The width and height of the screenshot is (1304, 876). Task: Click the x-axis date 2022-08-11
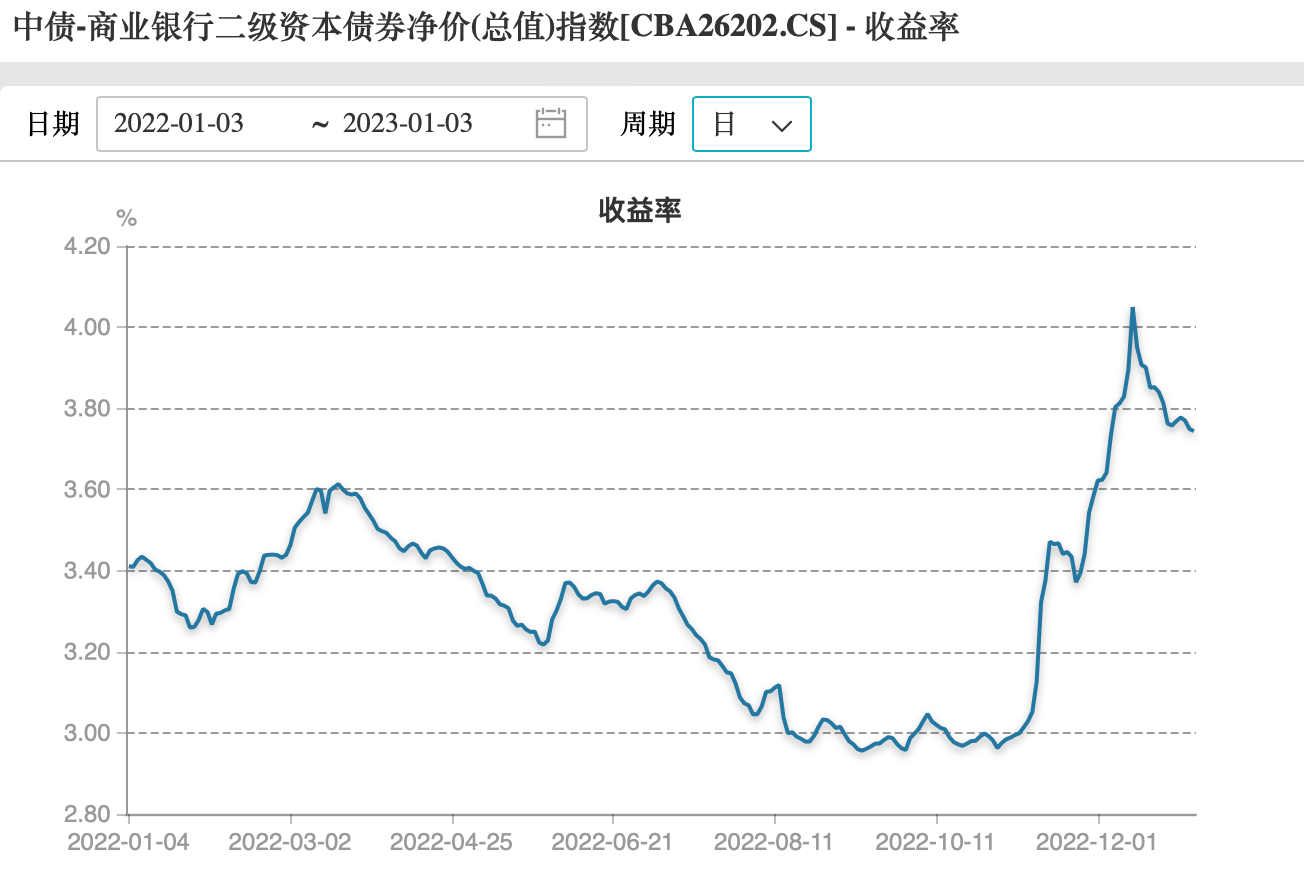[x=775, y=842]
